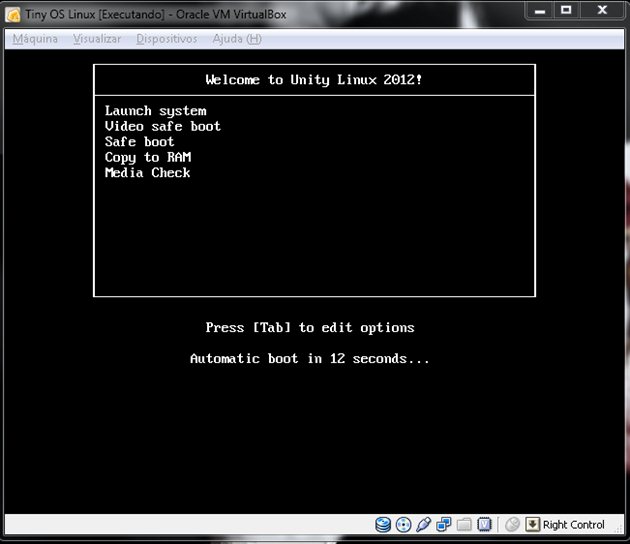Select the Launch system boot entry
The image size is (630, 544).
[x=155, y=111]
